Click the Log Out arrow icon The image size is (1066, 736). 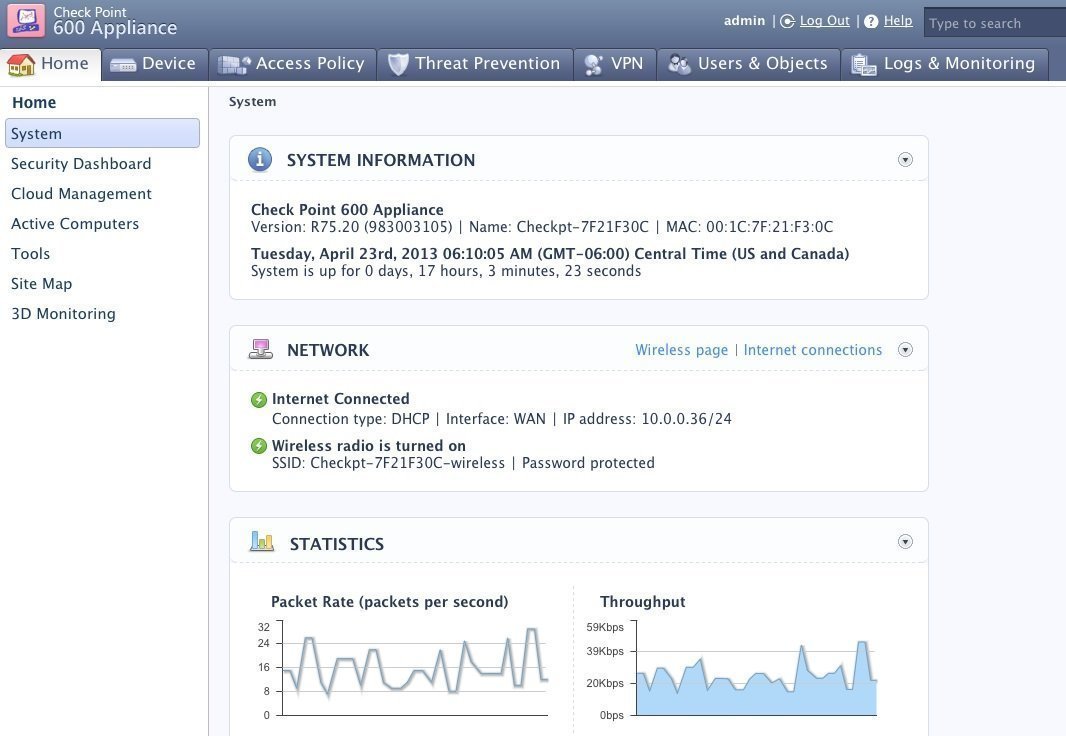[788, 21]
